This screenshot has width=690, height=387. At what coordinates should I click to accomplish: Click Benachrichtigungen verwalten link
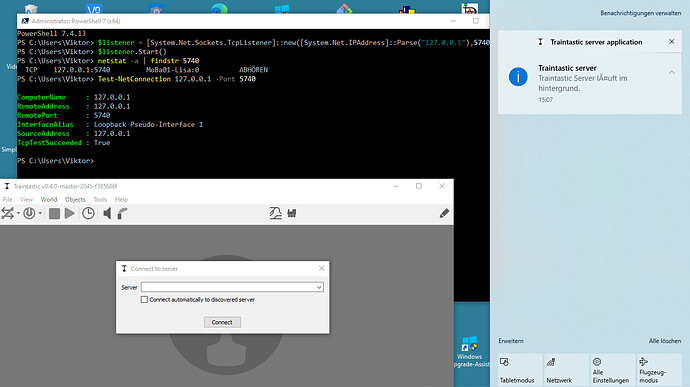[x=640, y=13]
